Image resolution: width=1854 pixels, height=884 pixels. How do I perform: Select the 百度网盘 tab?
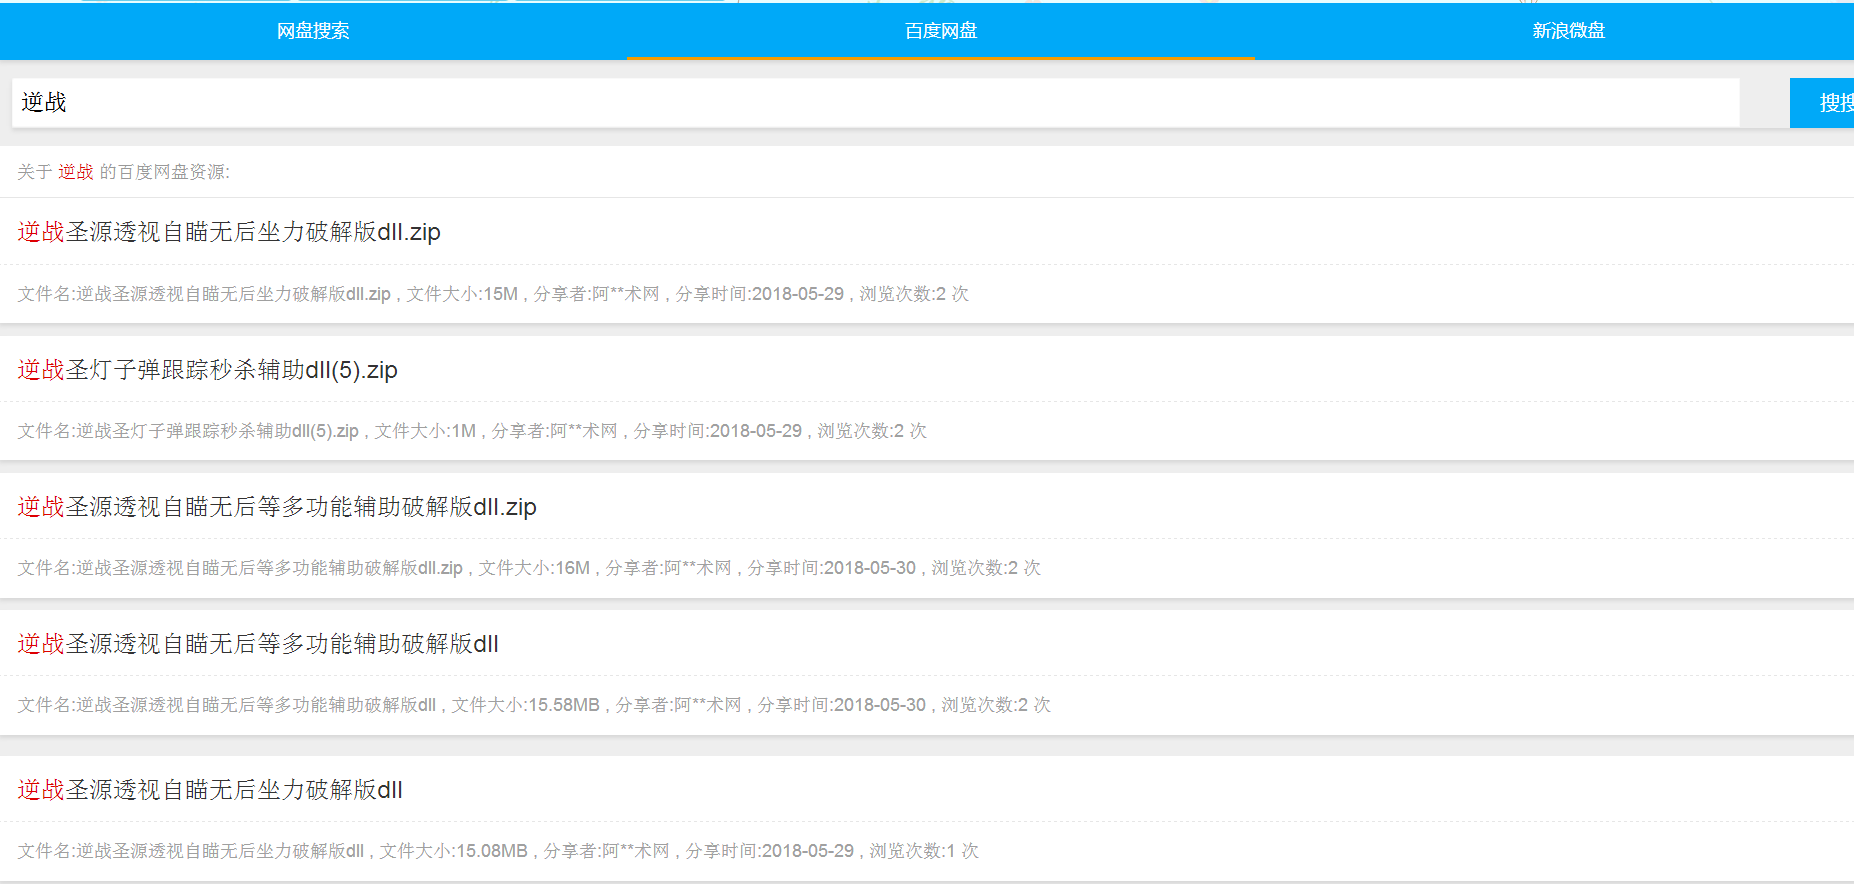[x=941, y=31]
